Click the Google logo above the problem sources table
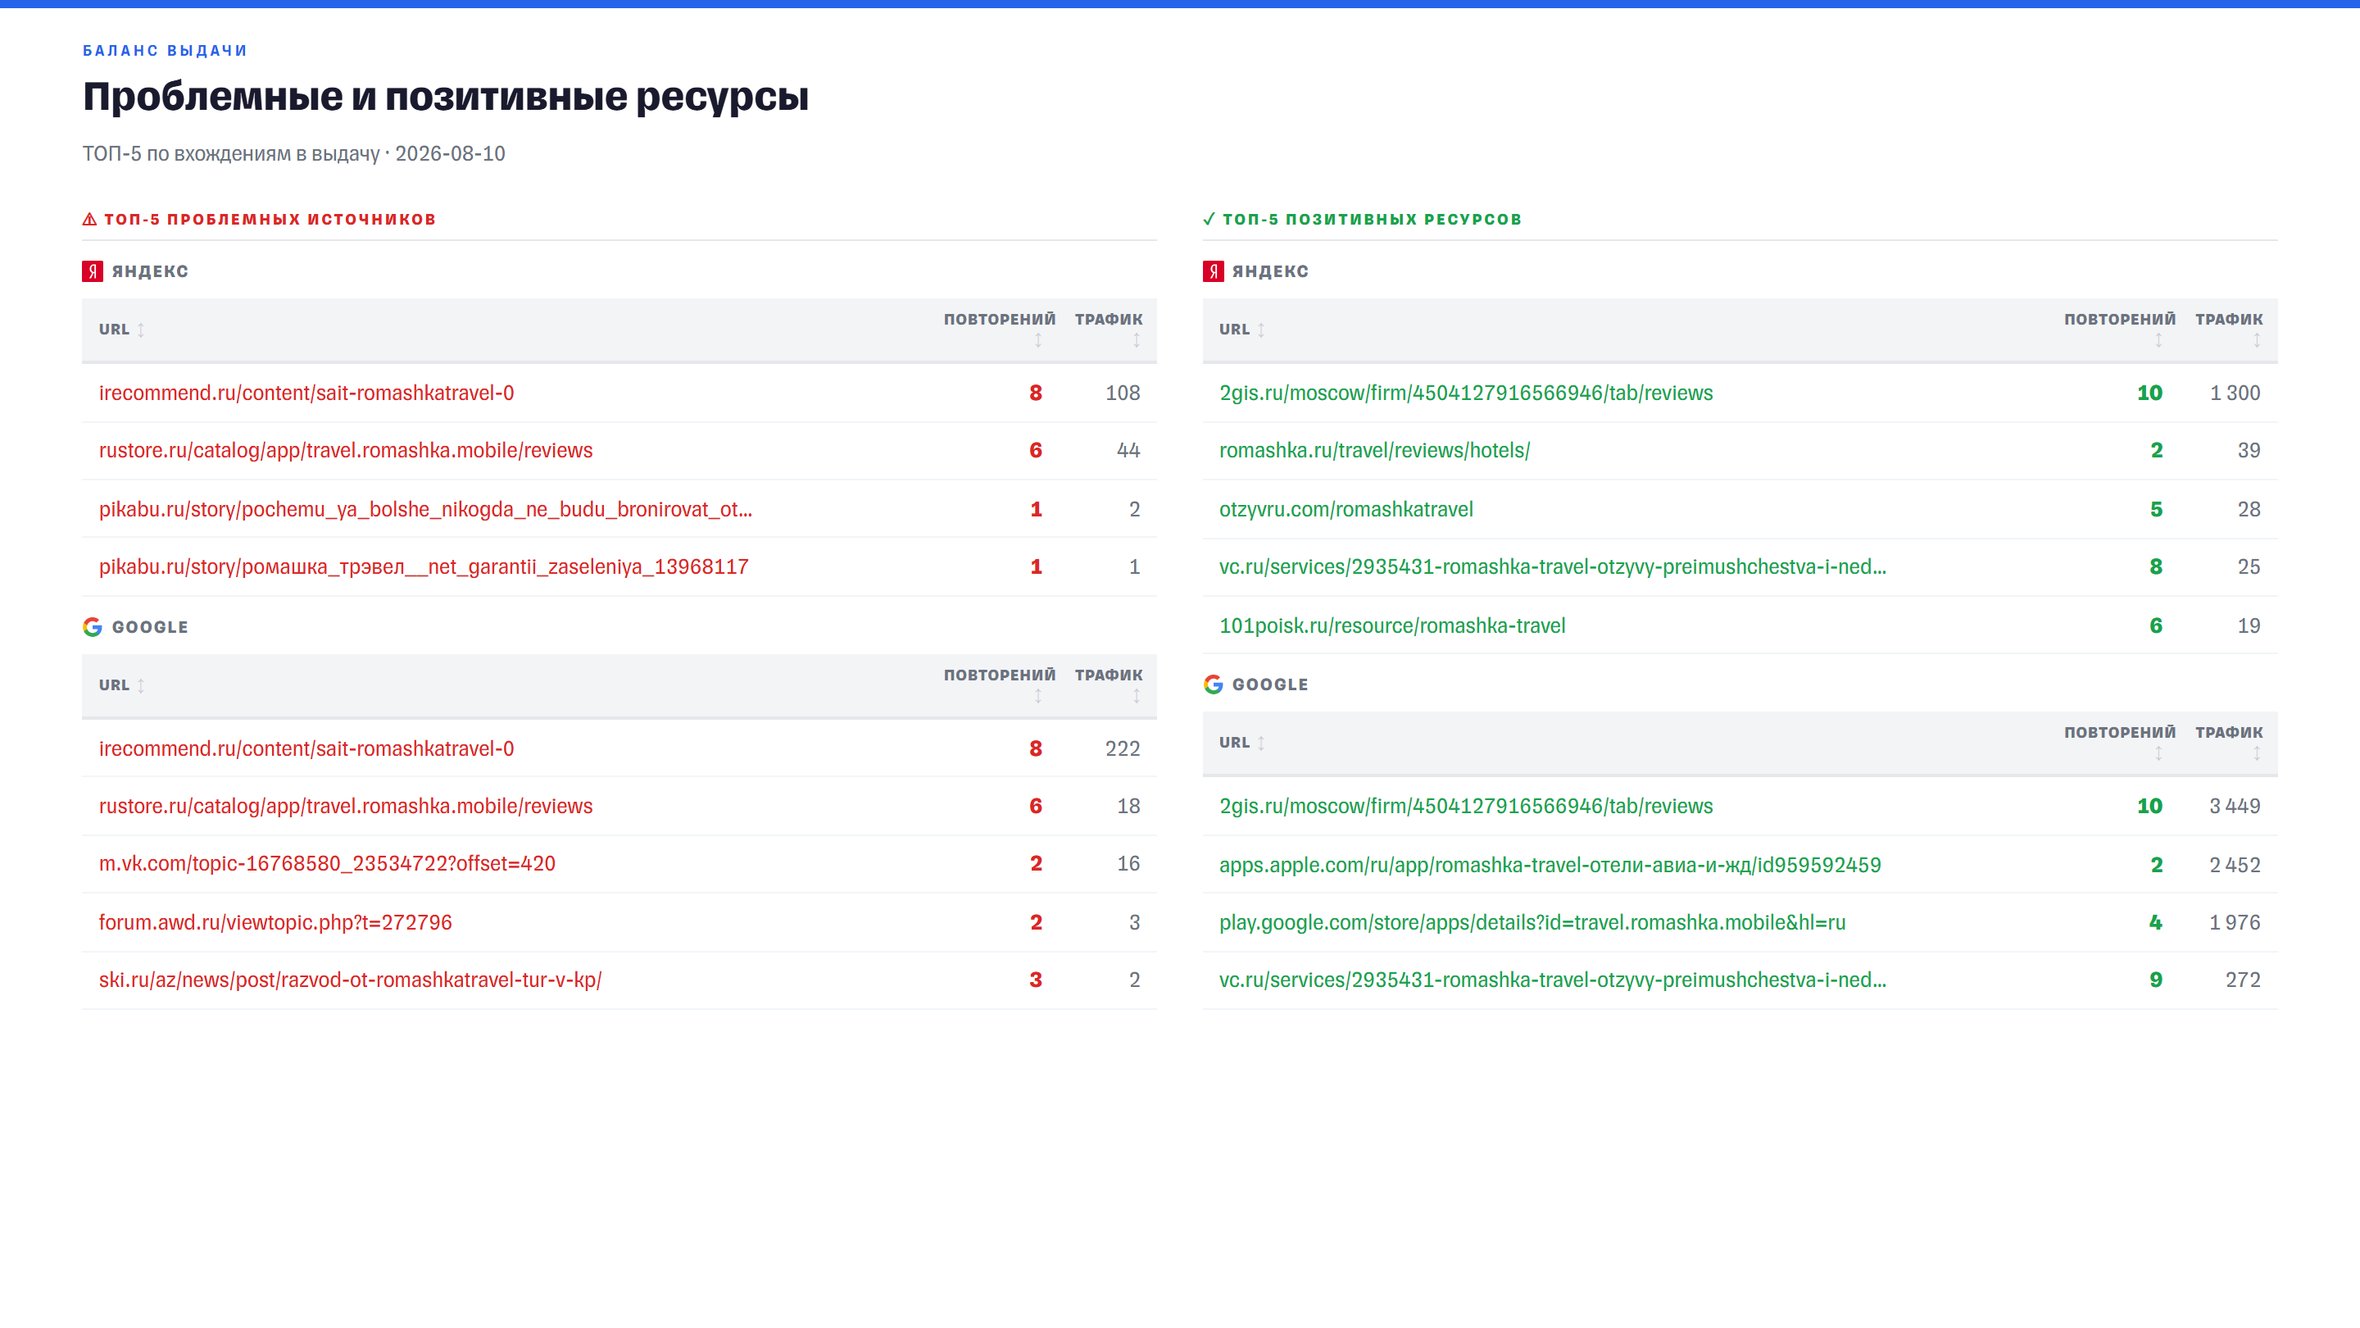Image resolution: width=2360 pixels, height=1328 pixels. coord(93,627)
